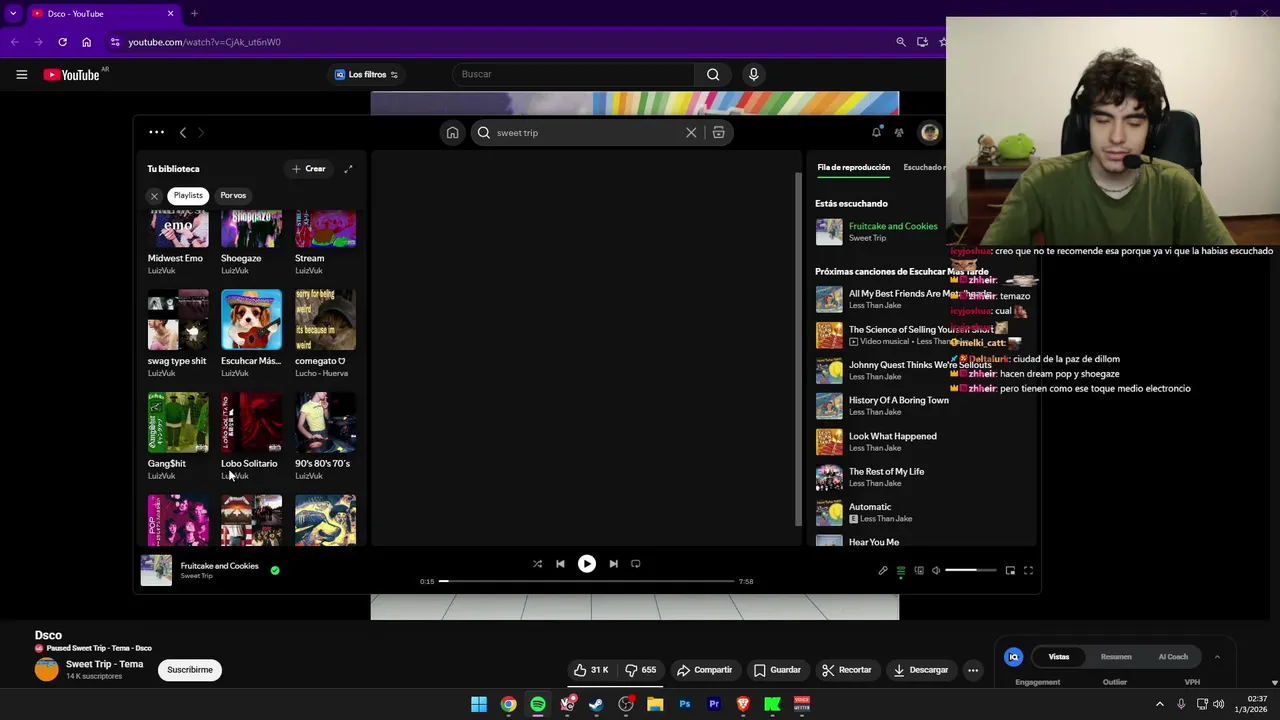Click the saved checkmark for Fruitcake and Cookies
Viewport: 1280px width, 720px height.
tap(275, 570)
